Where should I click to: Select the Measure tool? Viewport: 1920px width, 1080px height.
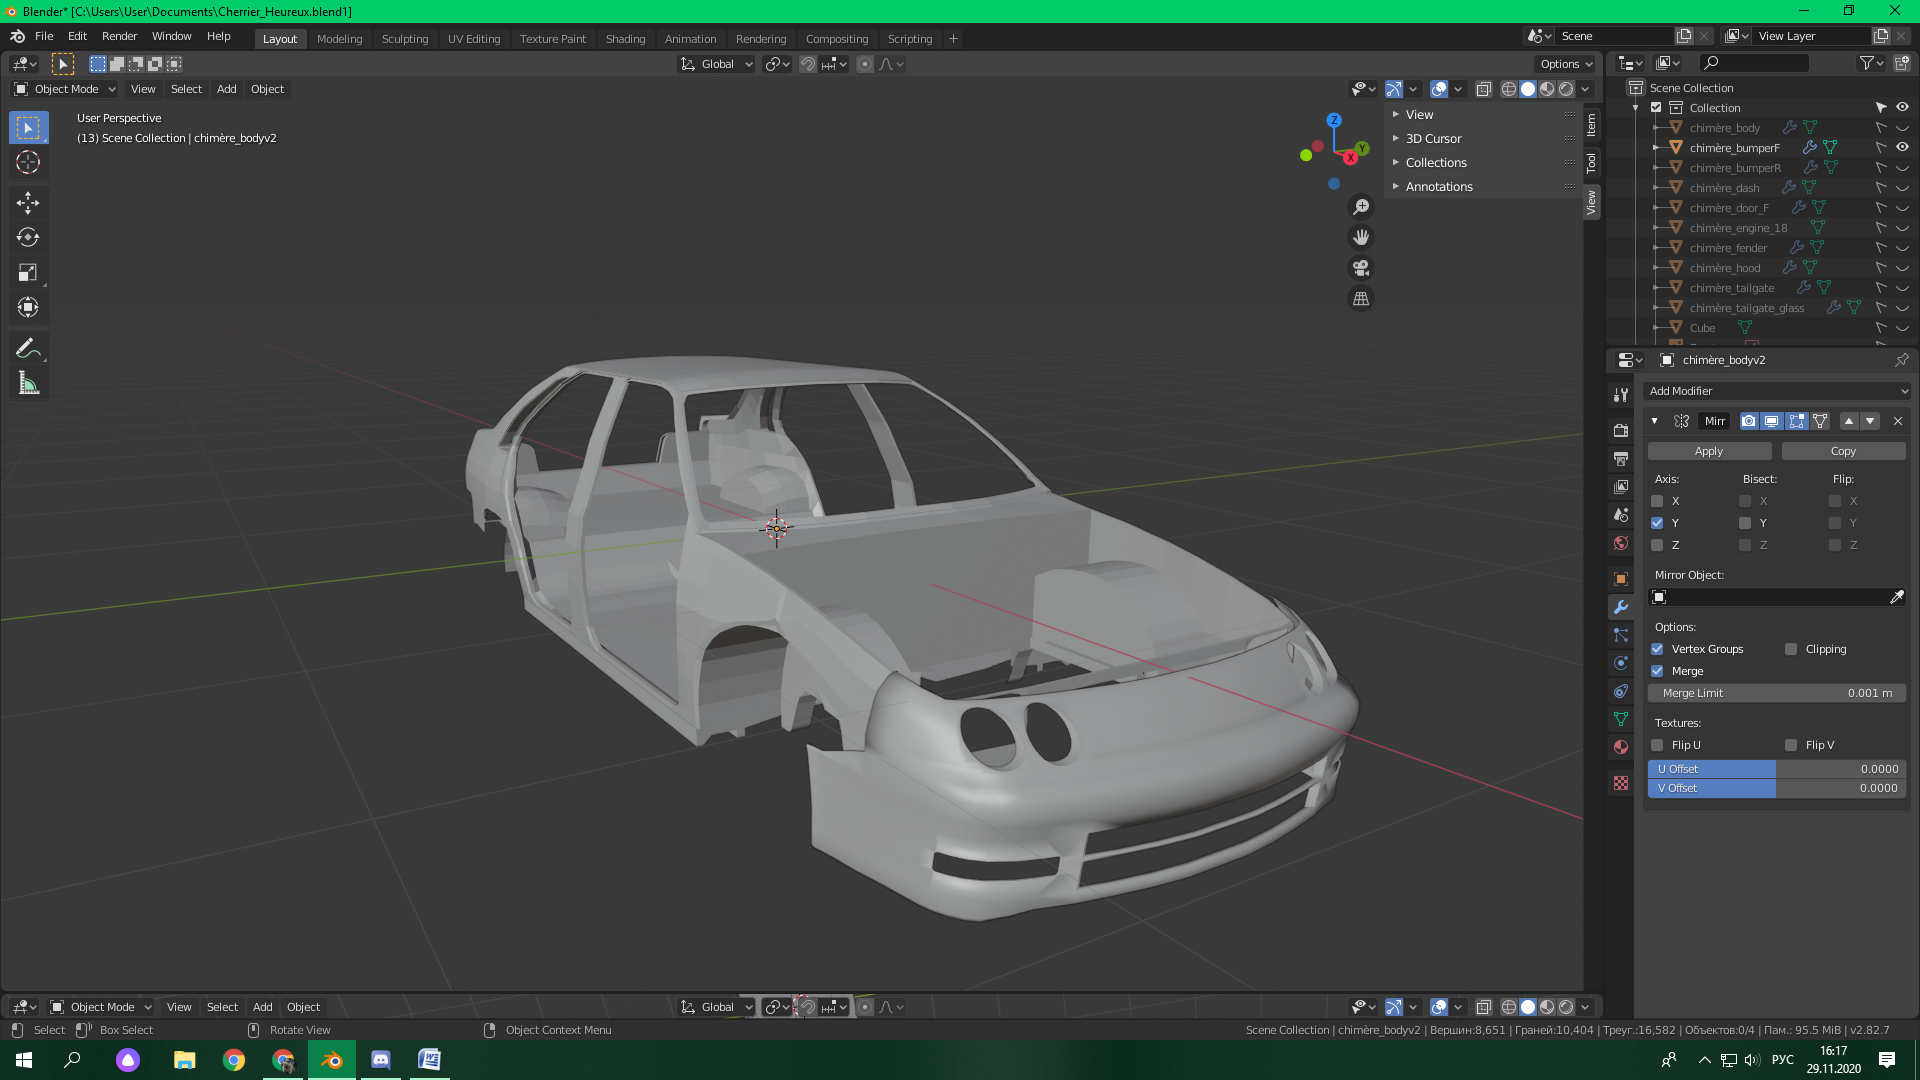click(x=27, y=384)
